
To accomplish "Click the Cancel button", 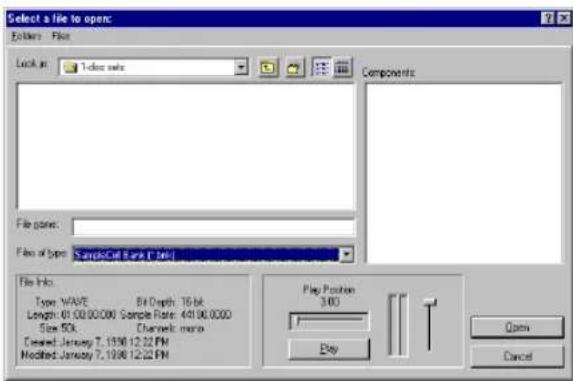I will [x=517, y=356].
